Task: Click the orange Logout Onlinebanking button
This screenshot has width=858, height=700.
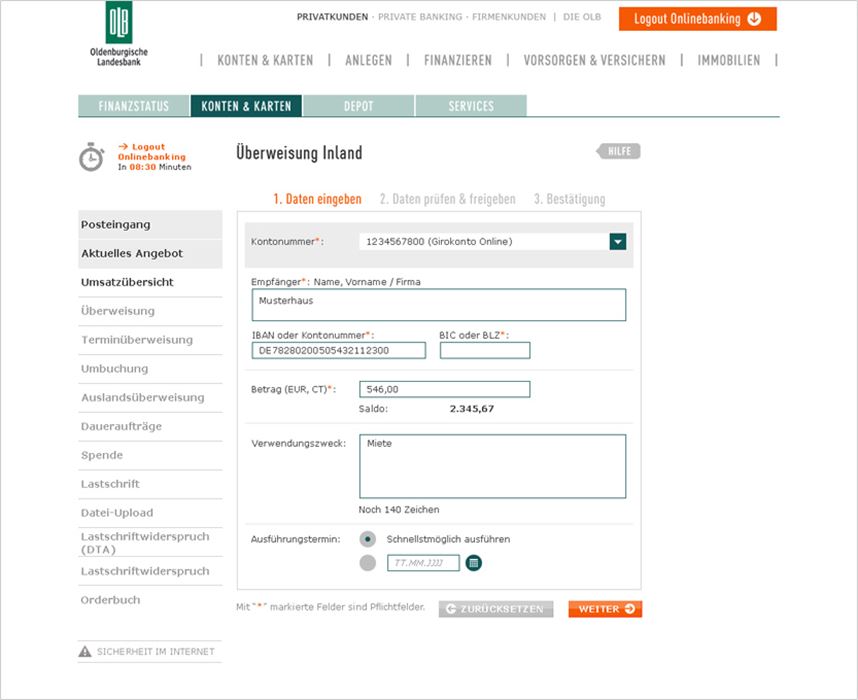Action: (x=698, y=19)
